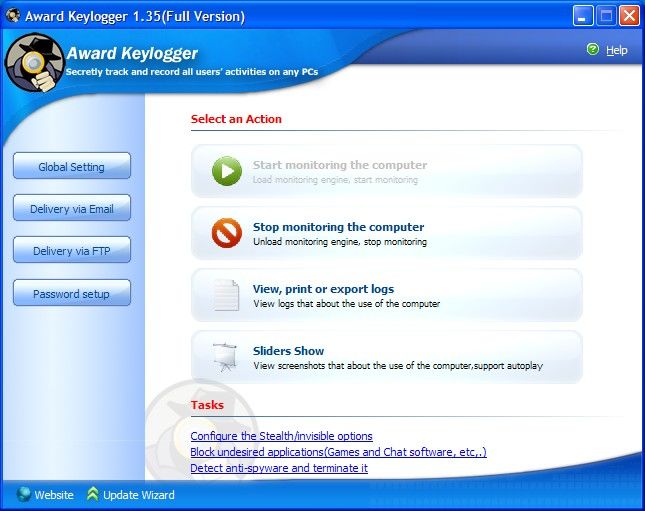Click 'View screenshots that about the use' description
This screenshot has height=511, width=645.
coord(398,366)
